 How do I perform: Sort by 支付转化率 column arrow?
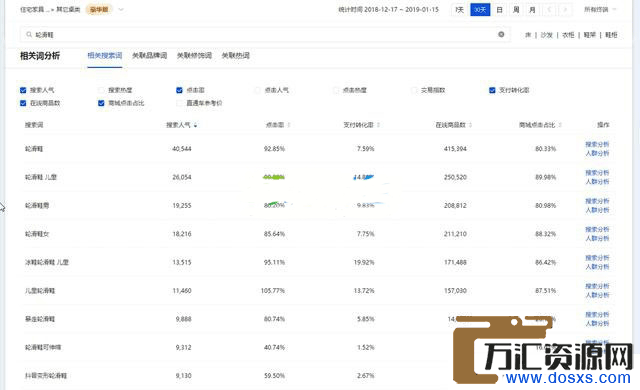point(378,125)
